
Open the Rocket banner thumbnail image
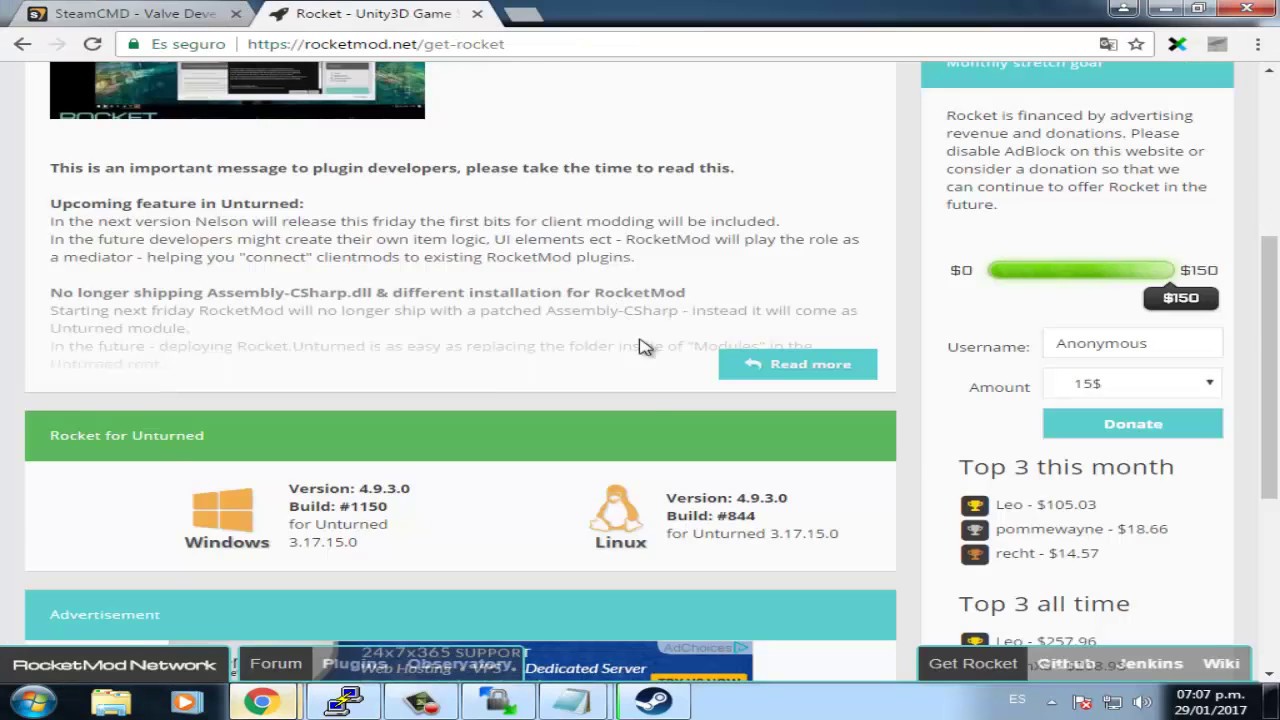[237, 90]
